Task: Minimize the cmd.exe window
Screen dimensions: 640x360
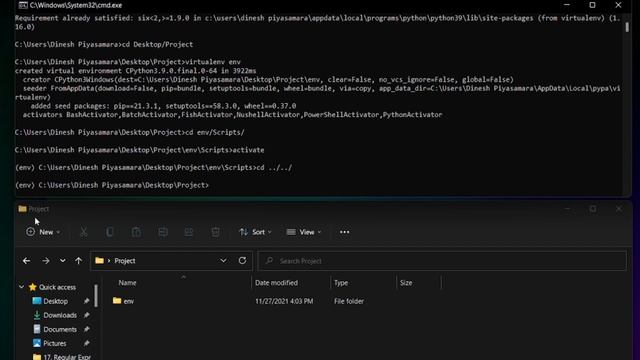Action: [567, 5]
